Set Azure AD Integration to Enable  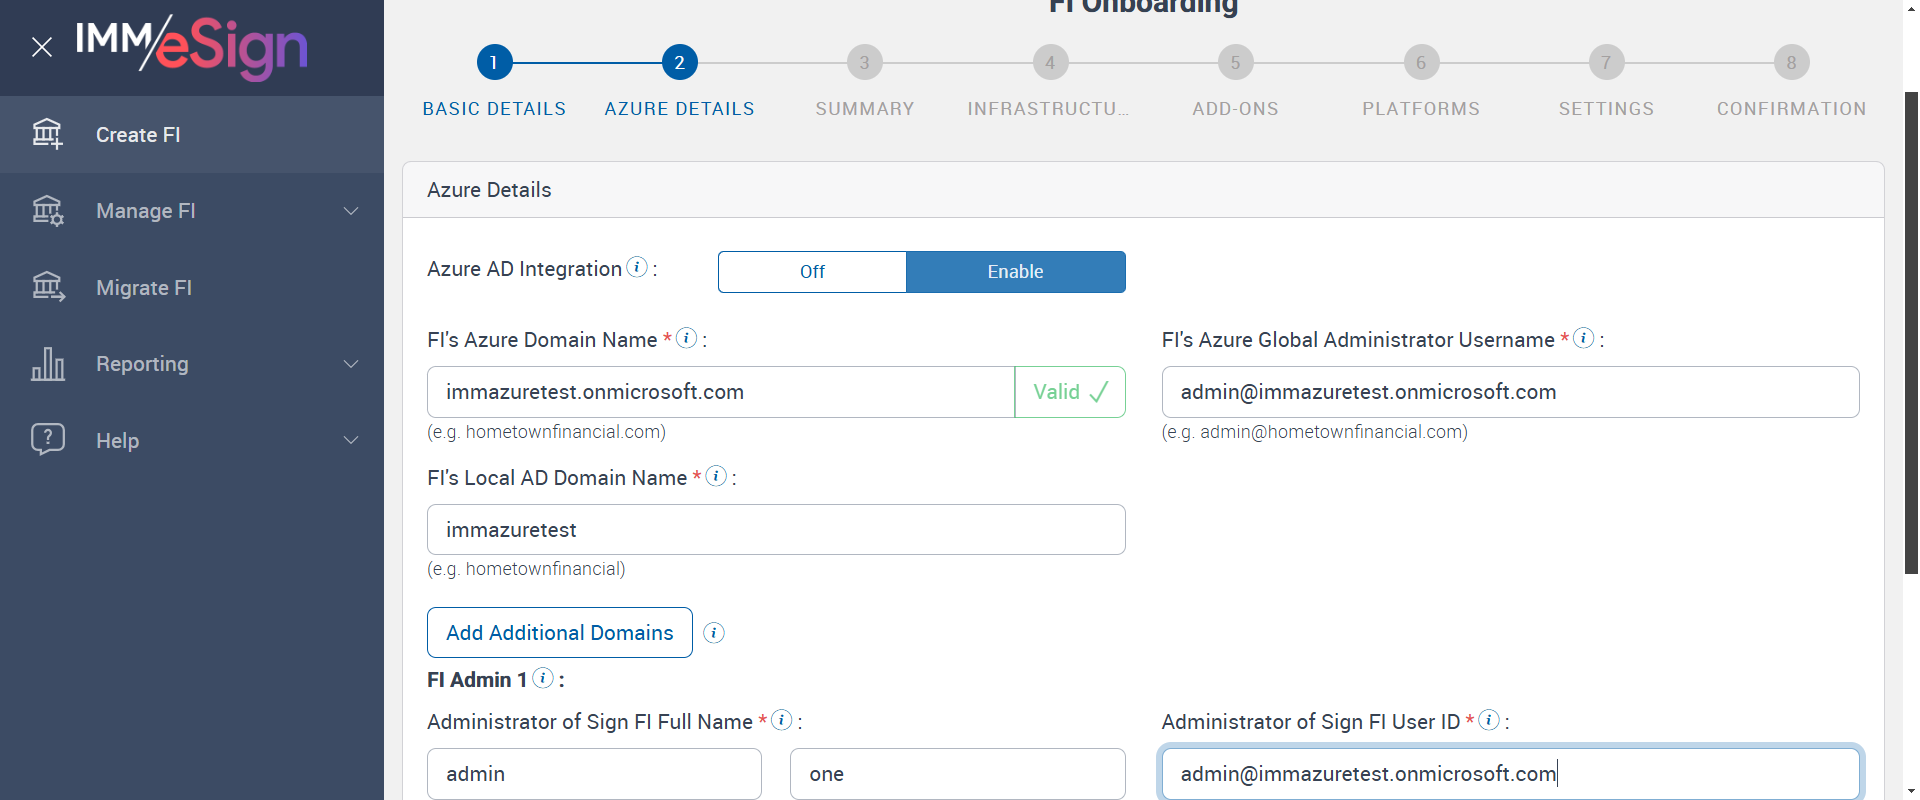(x=1015, y=272)
